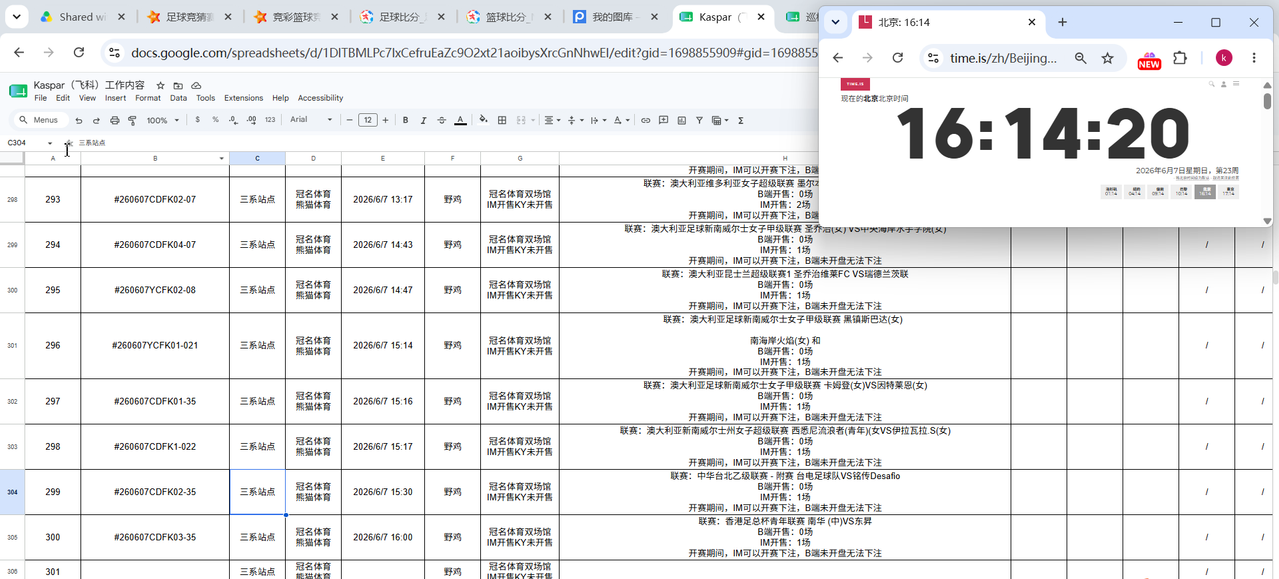Switch to the 我的图库 browser tab

click(x=614, y=17)
